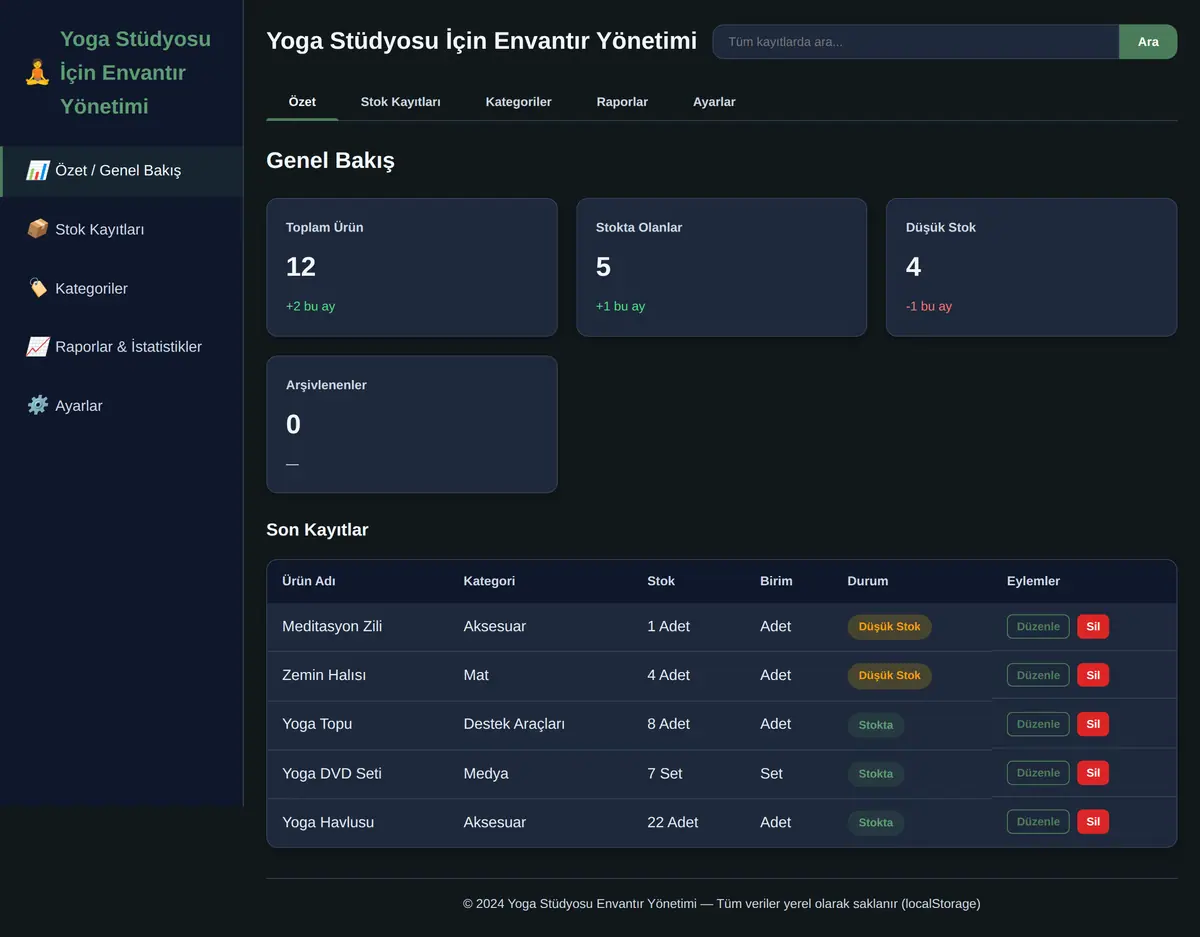Click Sil in the Yoga Havlusu row

tap(1093, 822)
